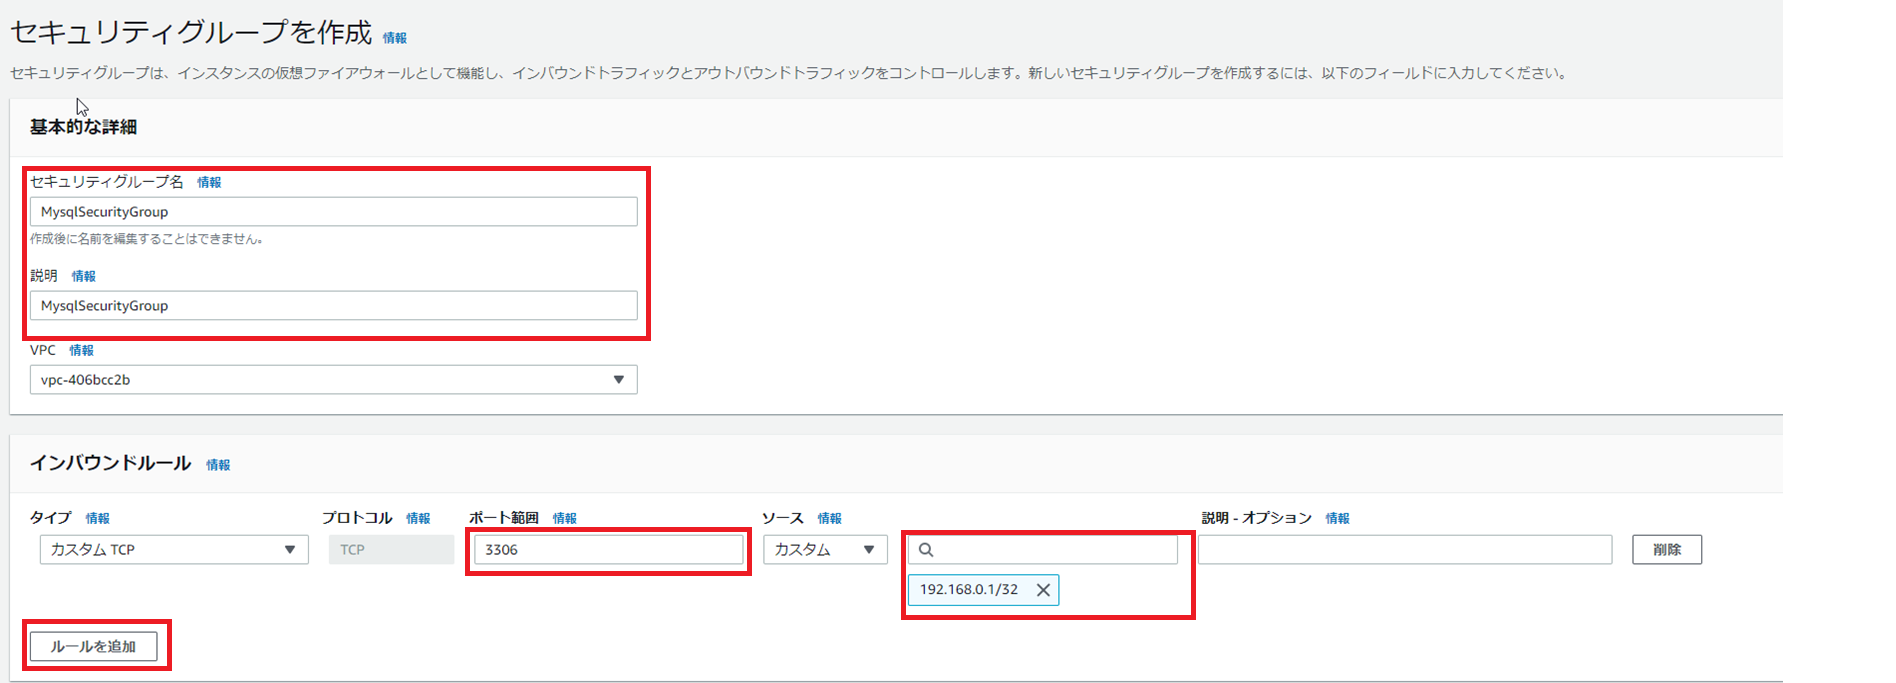Click the 192.168.0.1/32 chip text
Screen dimensions: 1896x683
click(968, 590)
